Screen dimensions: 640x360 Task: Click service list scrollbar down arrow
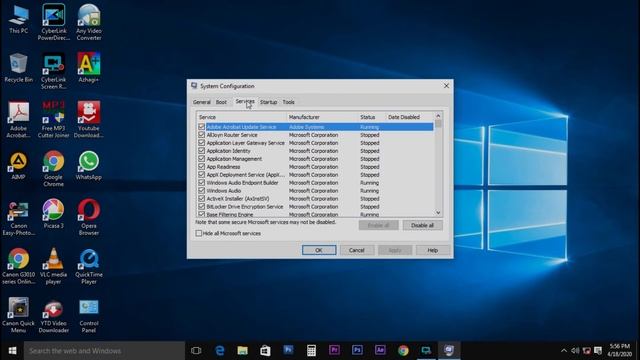click(438, 213)
